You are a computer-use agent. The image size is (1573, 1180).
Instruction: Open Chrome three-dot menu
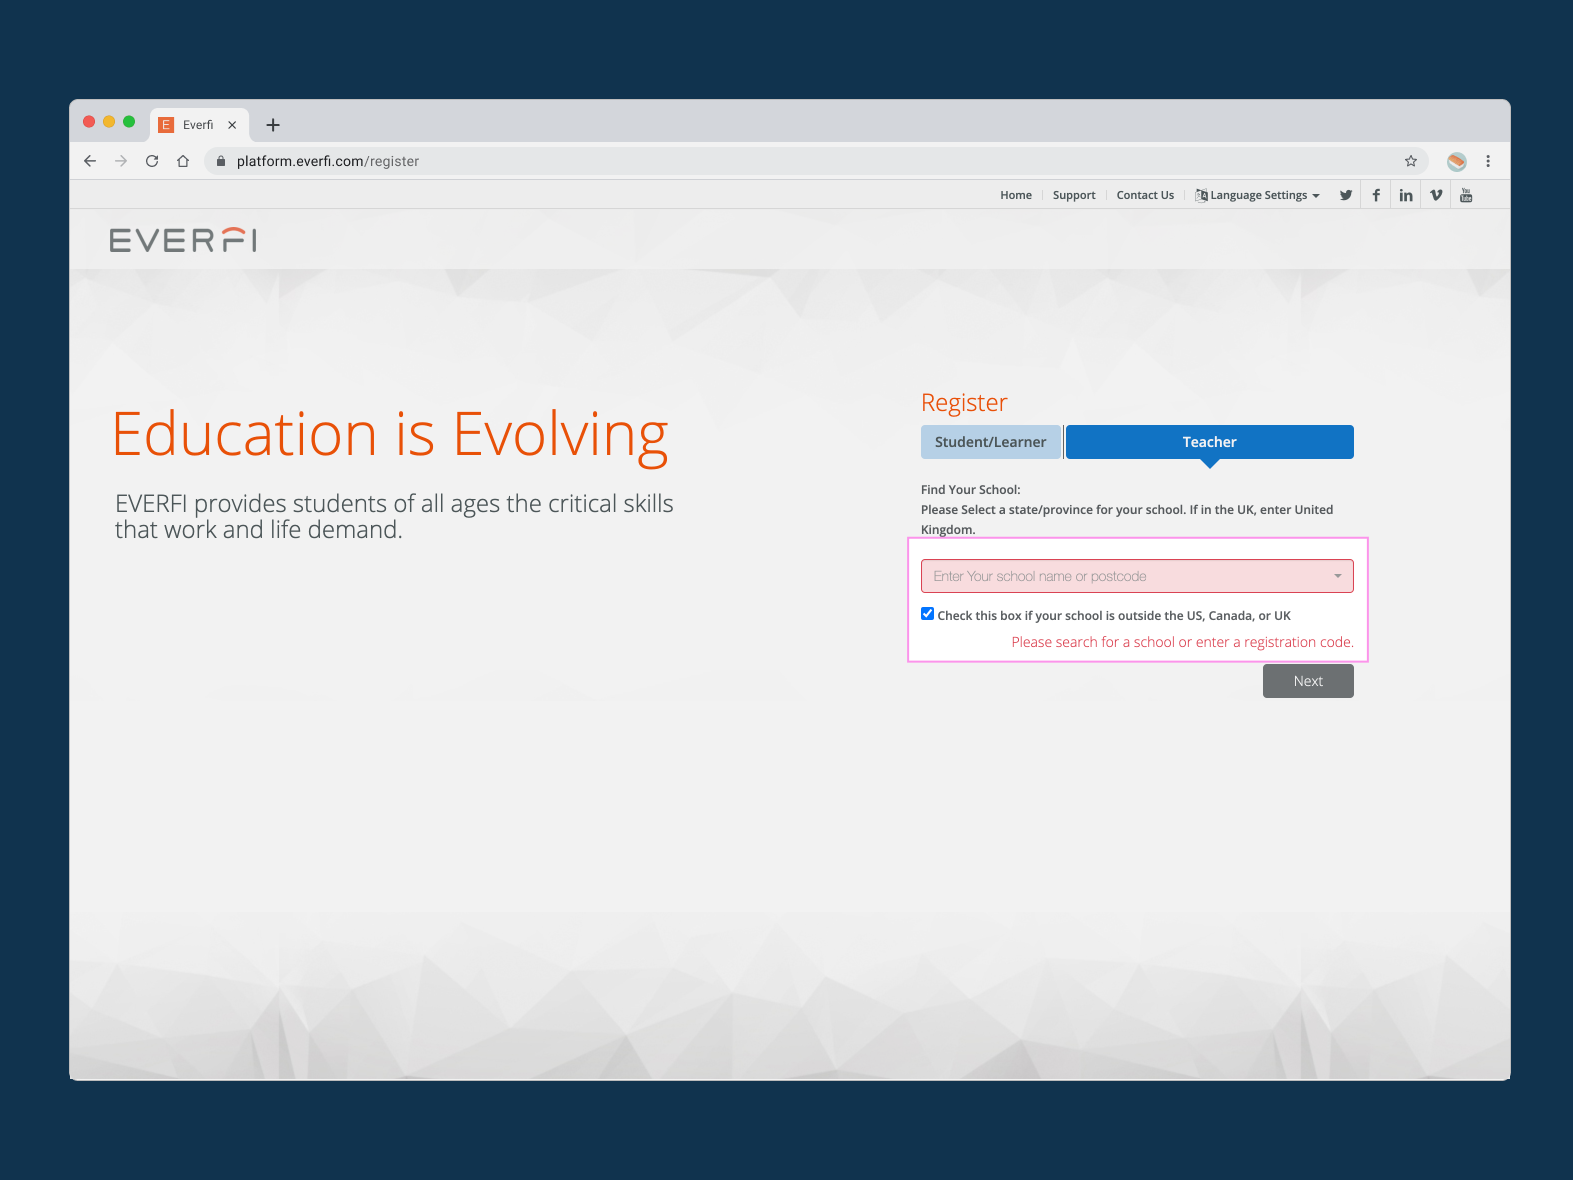1488,161
